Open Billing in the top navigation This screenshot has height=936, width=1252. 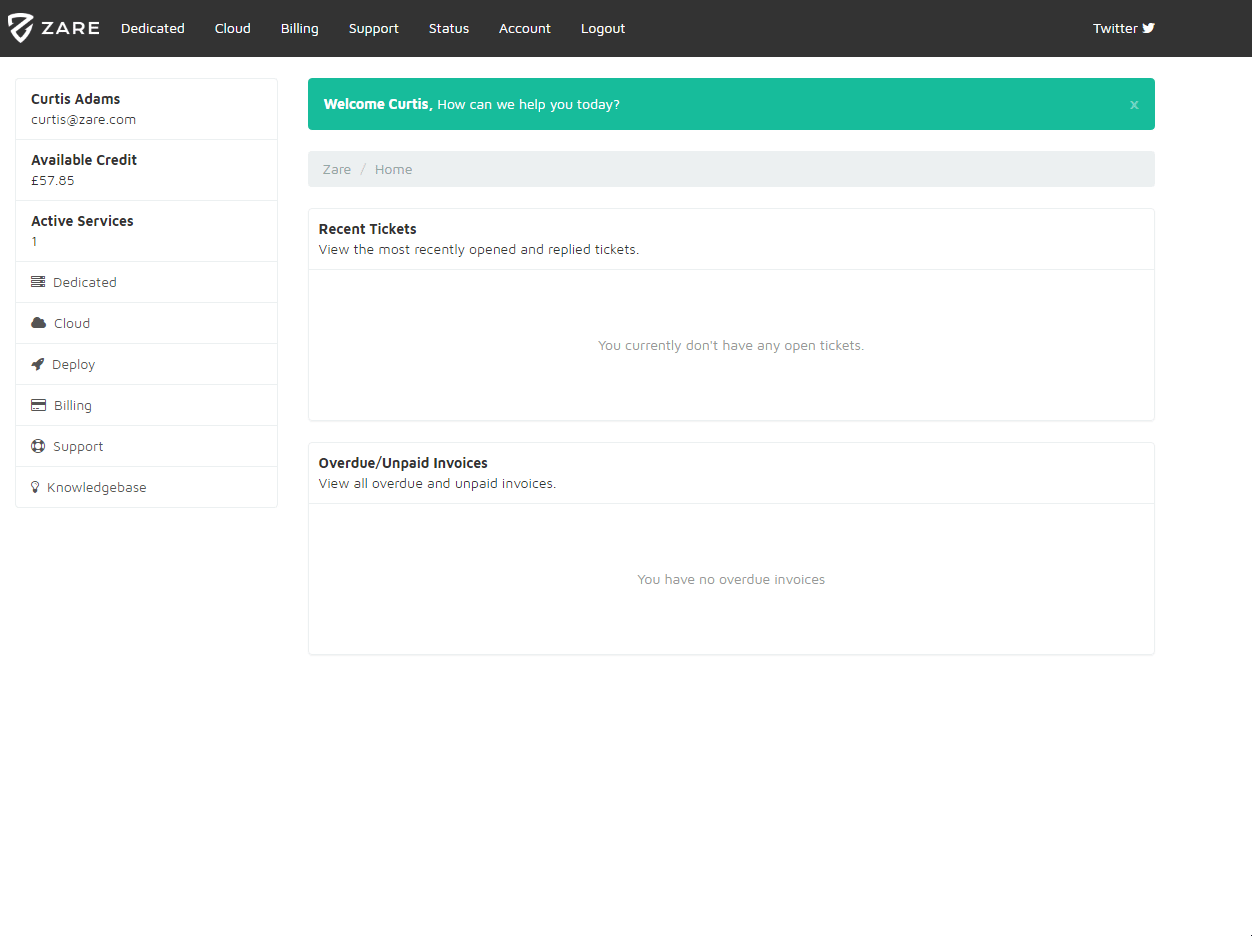click(x=300, y=28)
